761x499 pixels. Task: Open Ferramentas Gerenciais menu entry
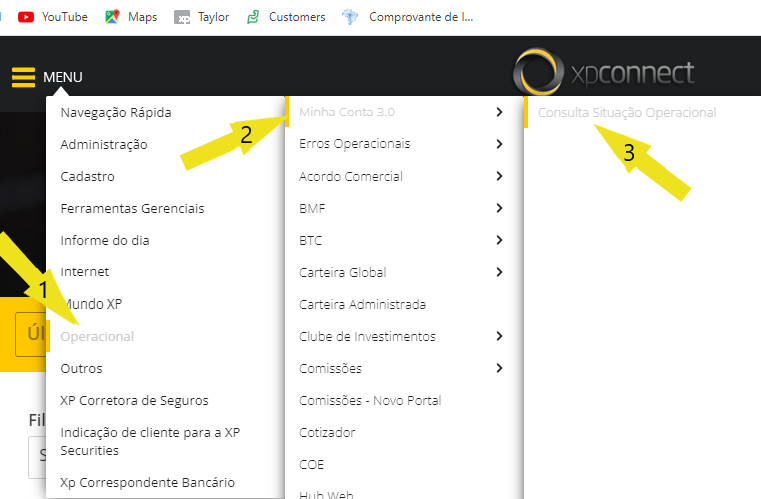click(132, 209)
